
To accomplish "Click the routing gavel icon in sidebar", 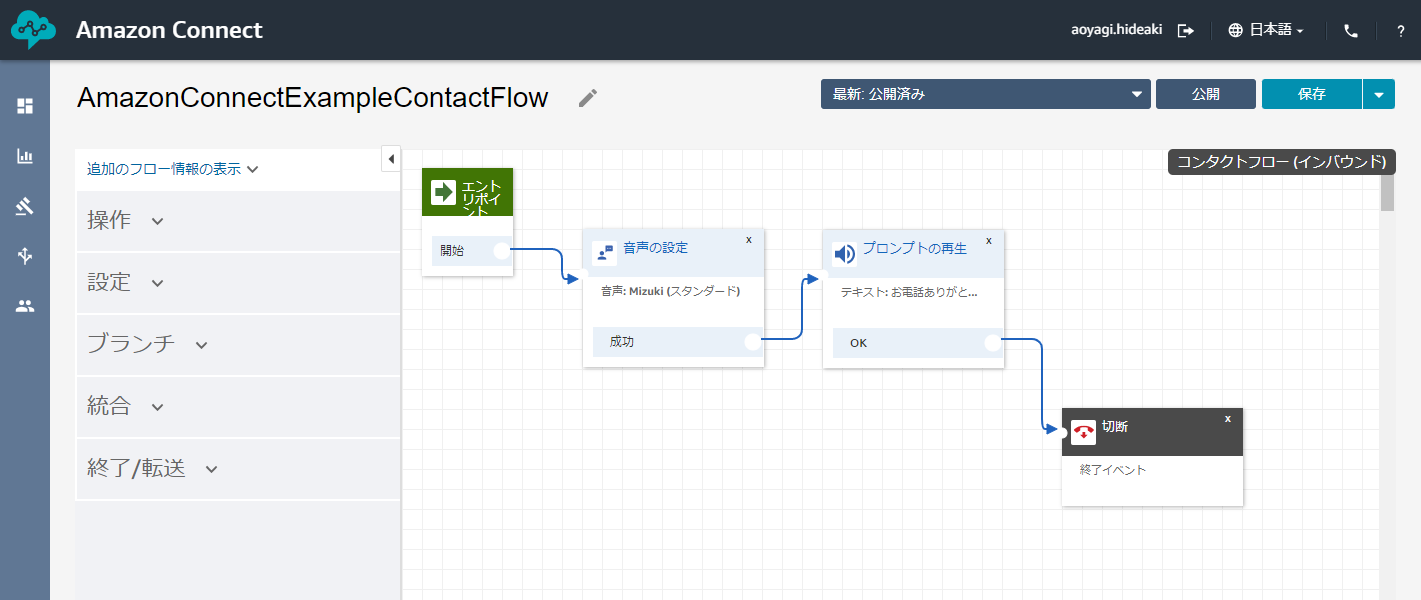I will [x=25, y=206].
